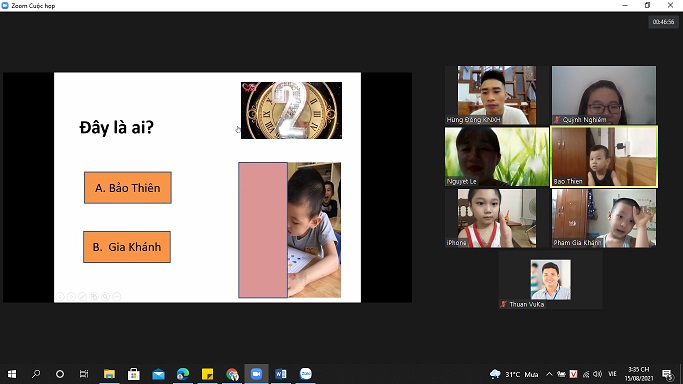The width and height of the screenshot is (683, 384).
Task: Select the Zoom meeting taskbar icon
Action: pyautogui.click(x=256, y=374)
